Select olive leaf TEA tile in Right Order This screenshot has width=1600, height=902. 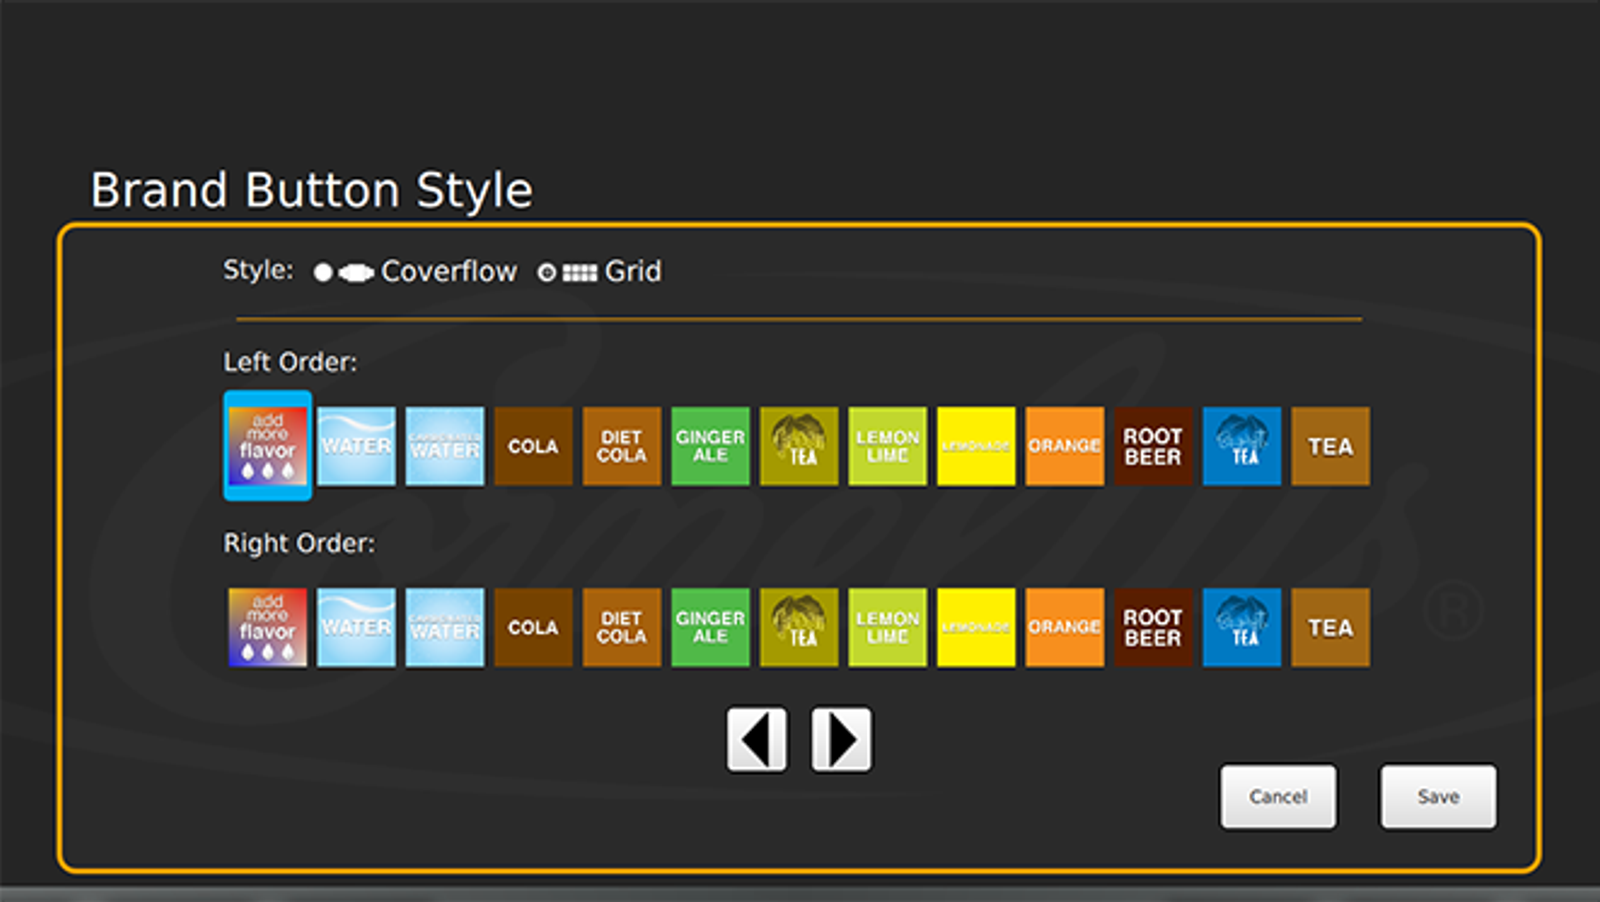point(799,627)
